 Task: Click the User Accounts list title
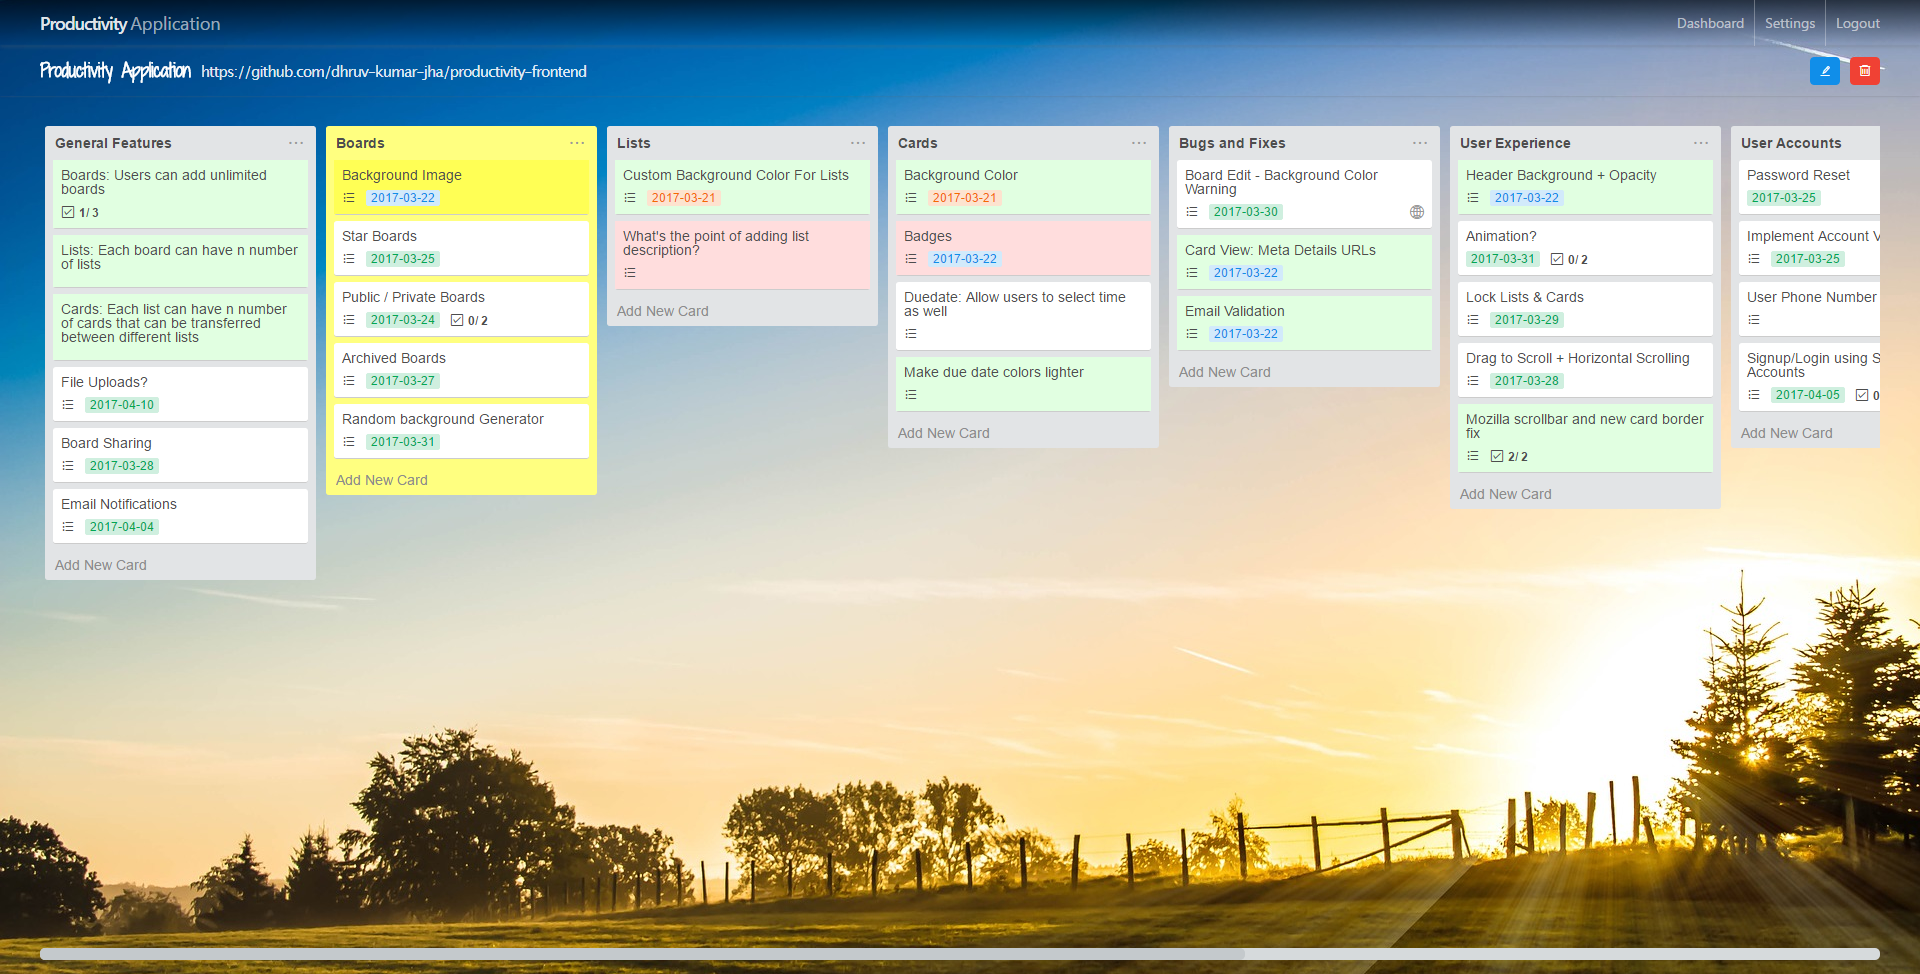coord(1791,143)
